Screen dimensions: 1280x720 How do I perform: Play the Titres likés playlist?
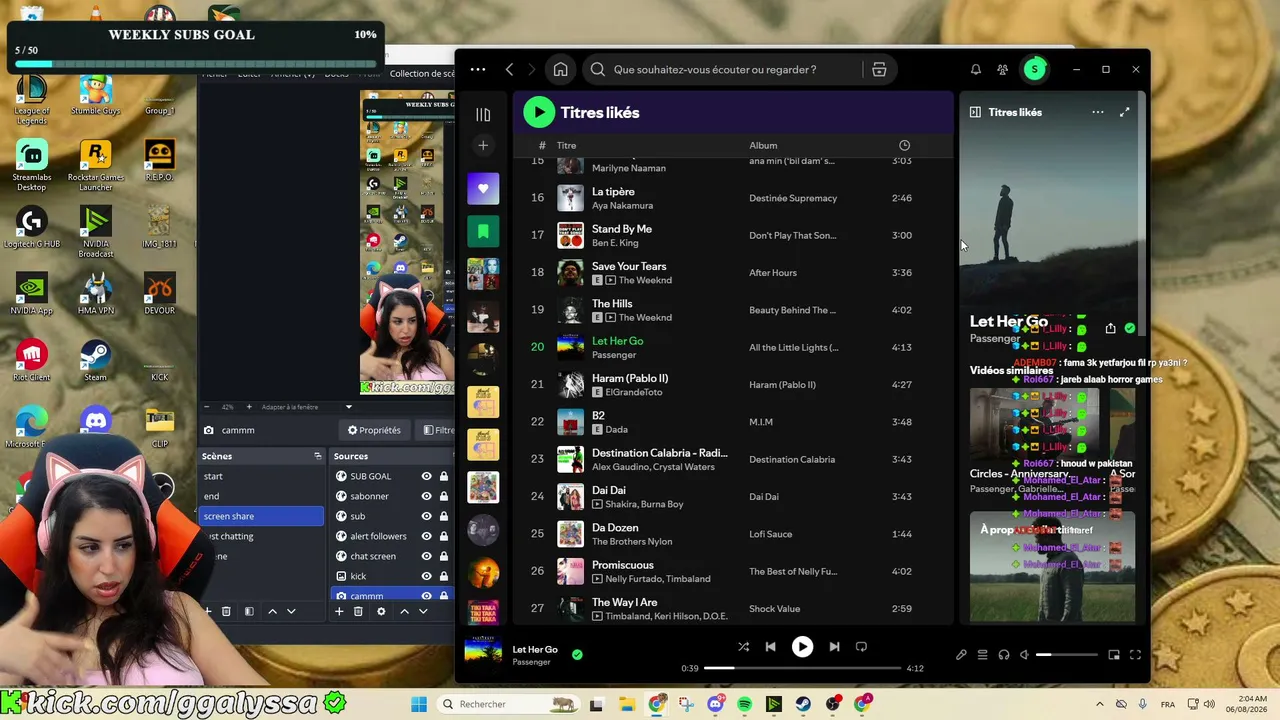coord(539,112)
